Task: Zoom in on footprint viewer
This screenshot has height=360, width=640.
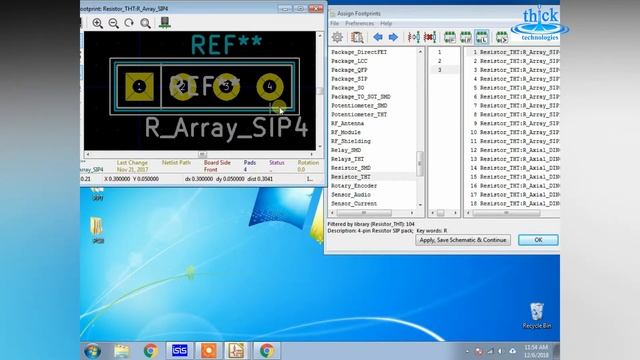Action: 98,23
